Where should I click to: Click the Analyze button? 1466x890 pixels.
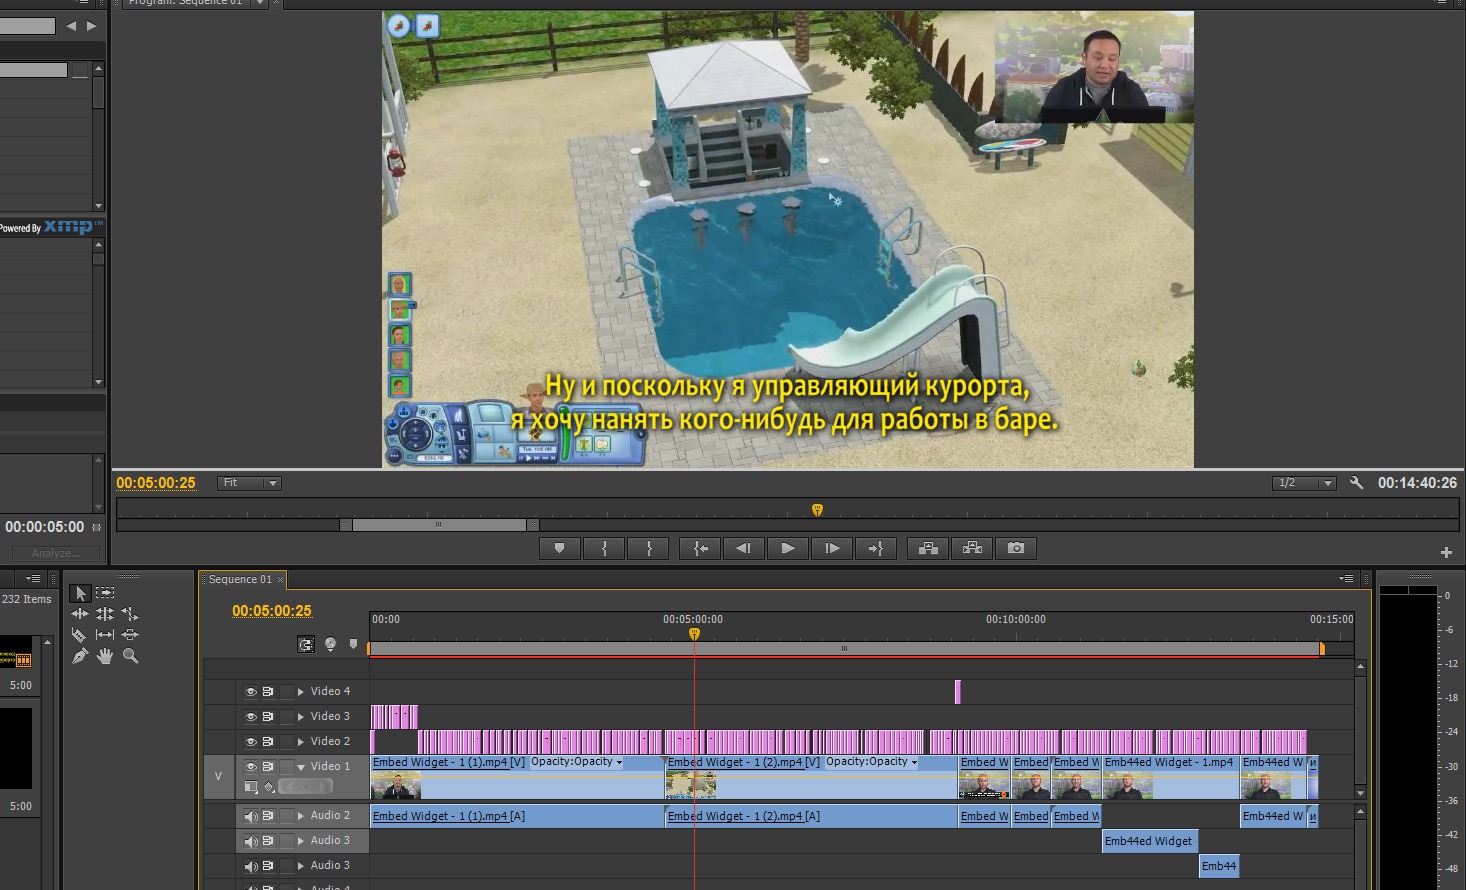(x=55, y=553)
